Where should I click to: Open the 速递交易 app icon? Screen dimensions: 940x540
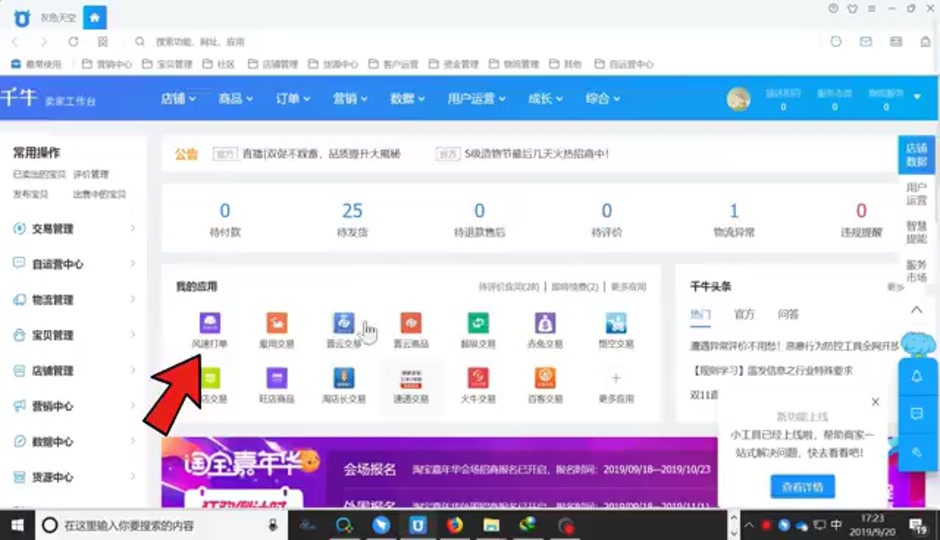[x=411, y=378]
